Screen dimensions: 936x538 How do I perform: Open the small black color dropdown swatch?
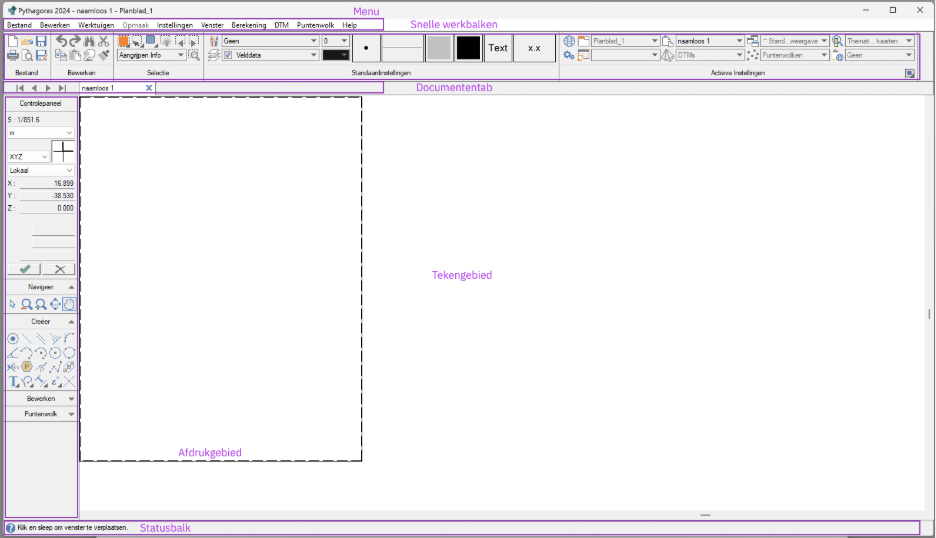tap(335, 55)
